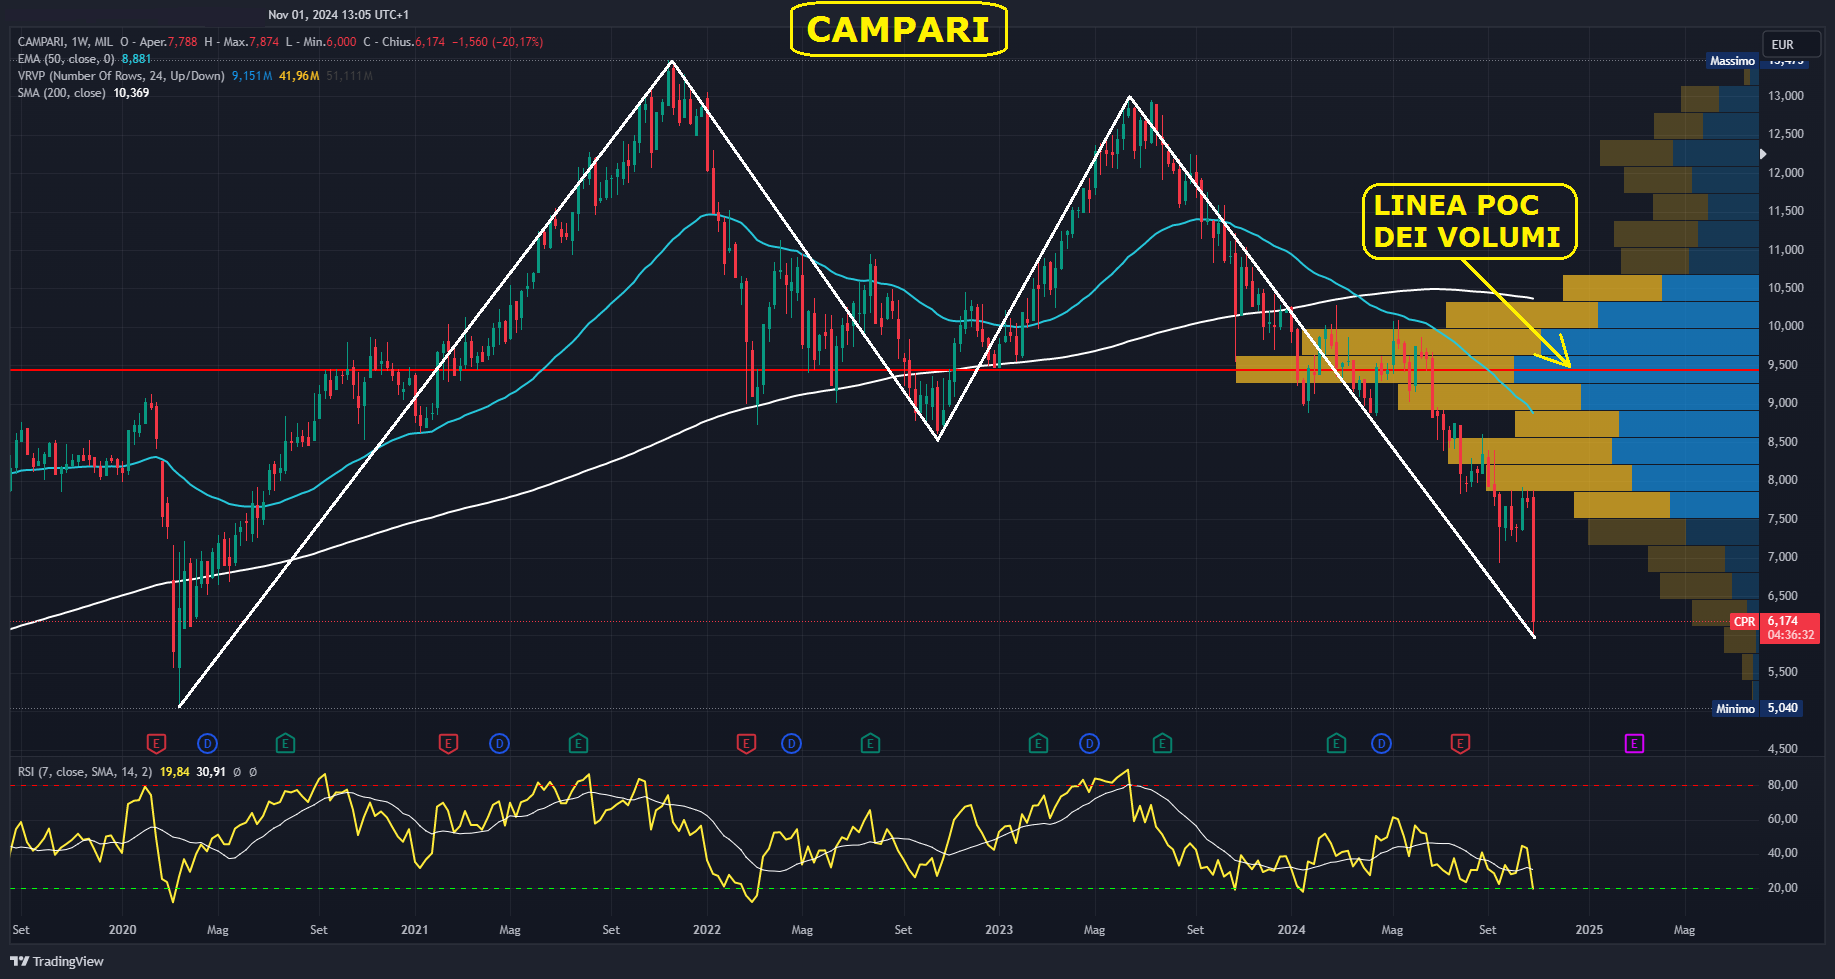This screenshot has height=979, width=1835.
Task: Click the timestamp Nov 01, 2024 13:05 UTC+1
Action: 338,15
